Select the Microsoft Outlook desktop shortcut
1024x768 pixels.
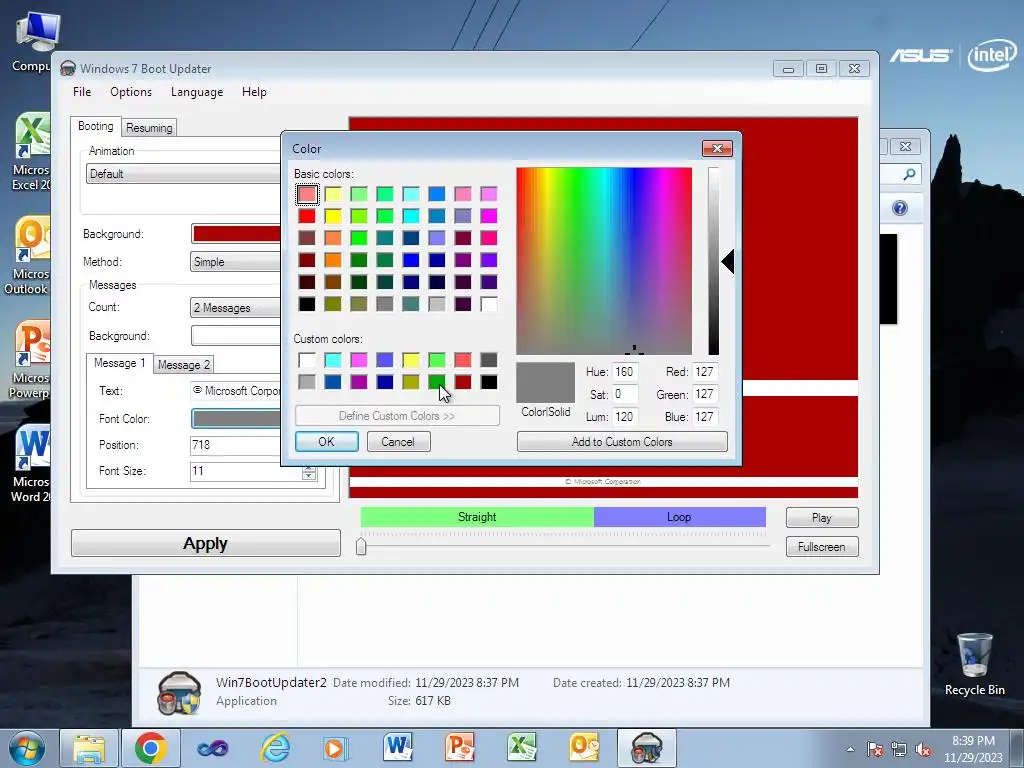[x=29, y=256]
